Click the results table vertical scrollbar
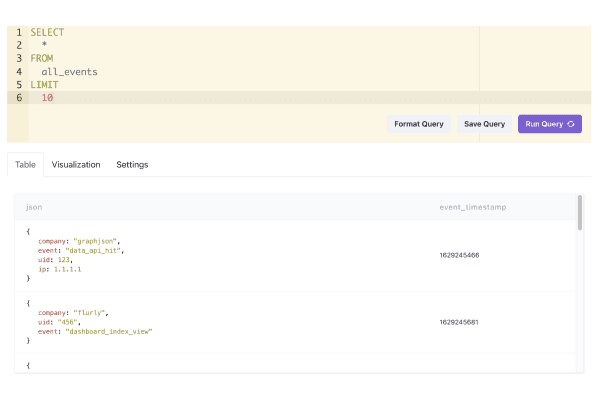This screenshot has height=400, width=600. click(579, 212)
